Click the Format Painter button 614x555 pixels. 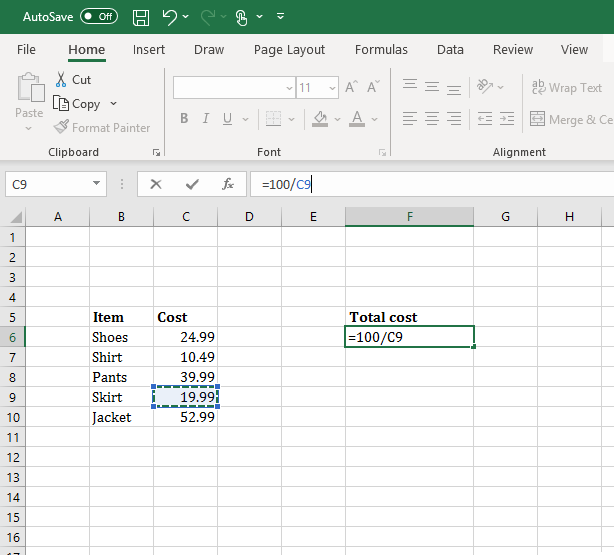[102, 128]
